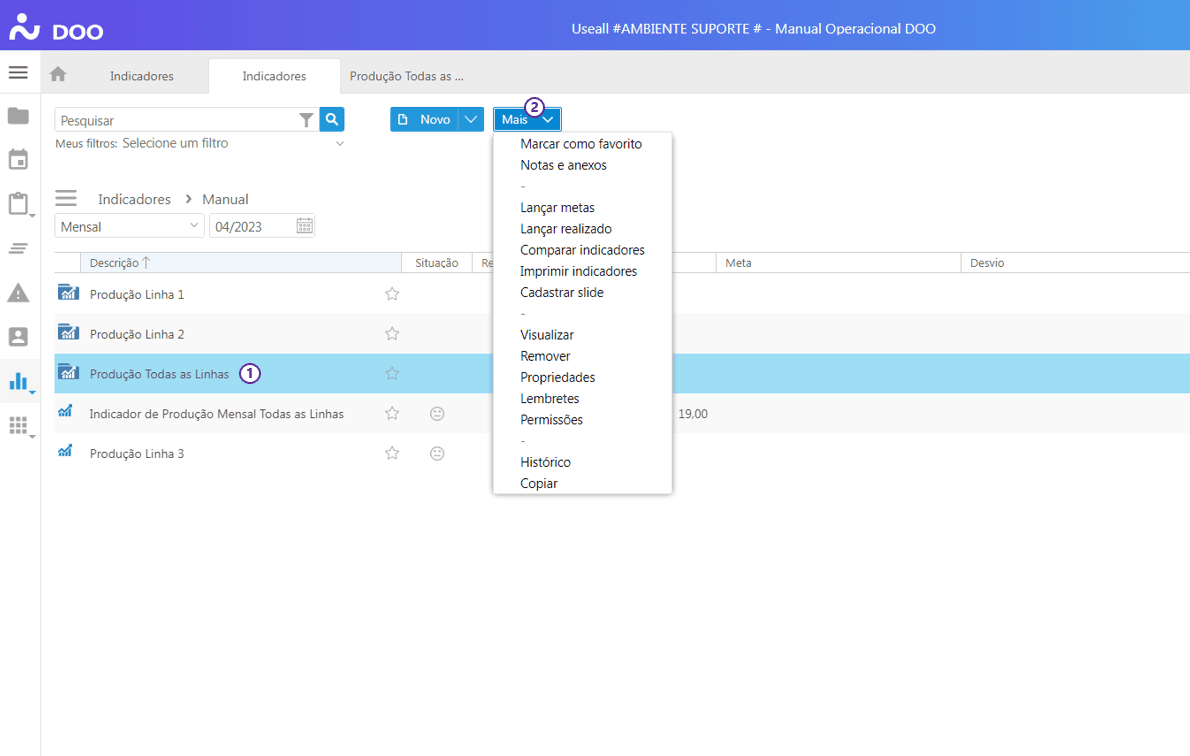Open the date picker calendar icon

304,226
